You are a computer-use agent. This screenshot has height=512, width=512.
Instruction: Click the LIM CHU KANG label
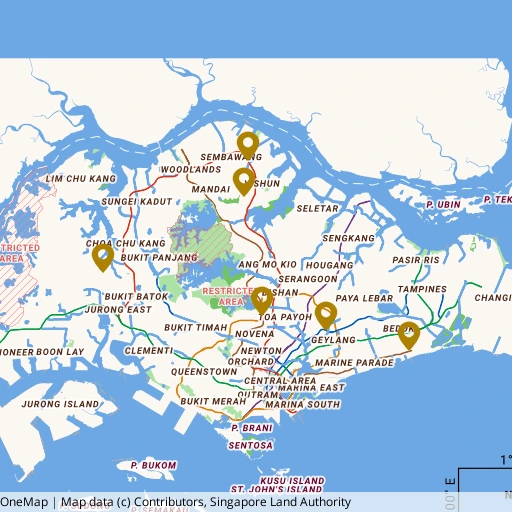[81, 179]
